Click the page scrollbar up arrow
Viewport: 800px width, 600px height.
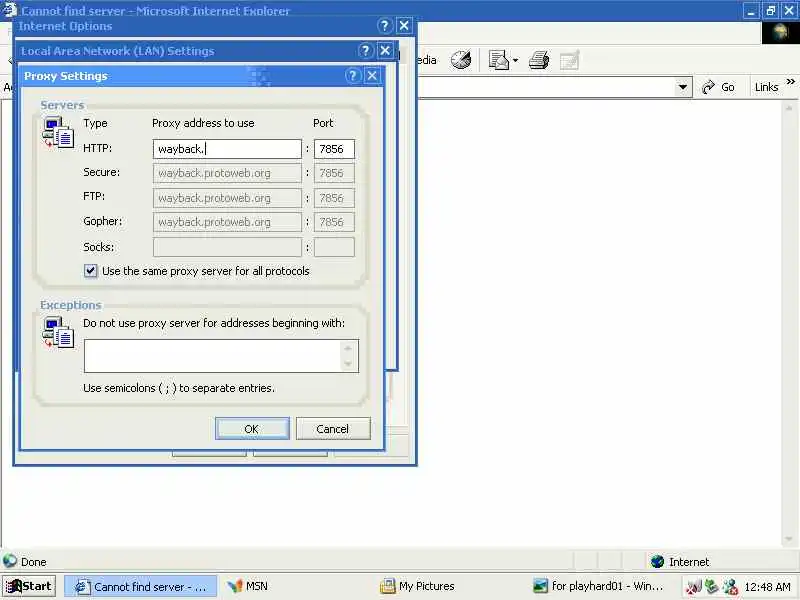[789, 108]
